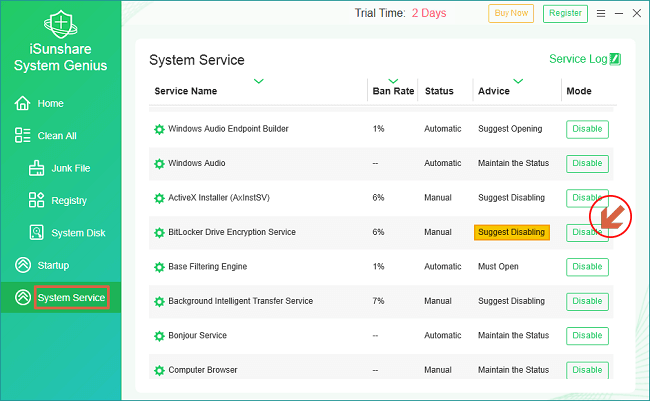
Task: Click gear icon for BitLocker Drive Encryption Service
Action: pyautogui.click(x=159, y=233)
